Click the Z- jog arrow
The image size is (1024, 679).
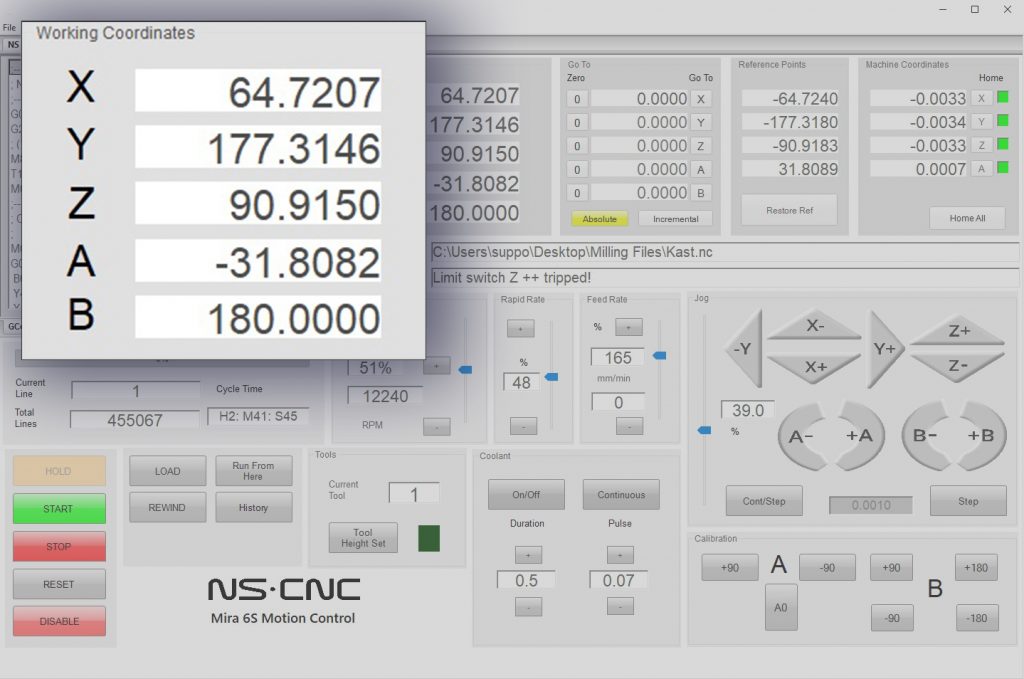[959, 366]
